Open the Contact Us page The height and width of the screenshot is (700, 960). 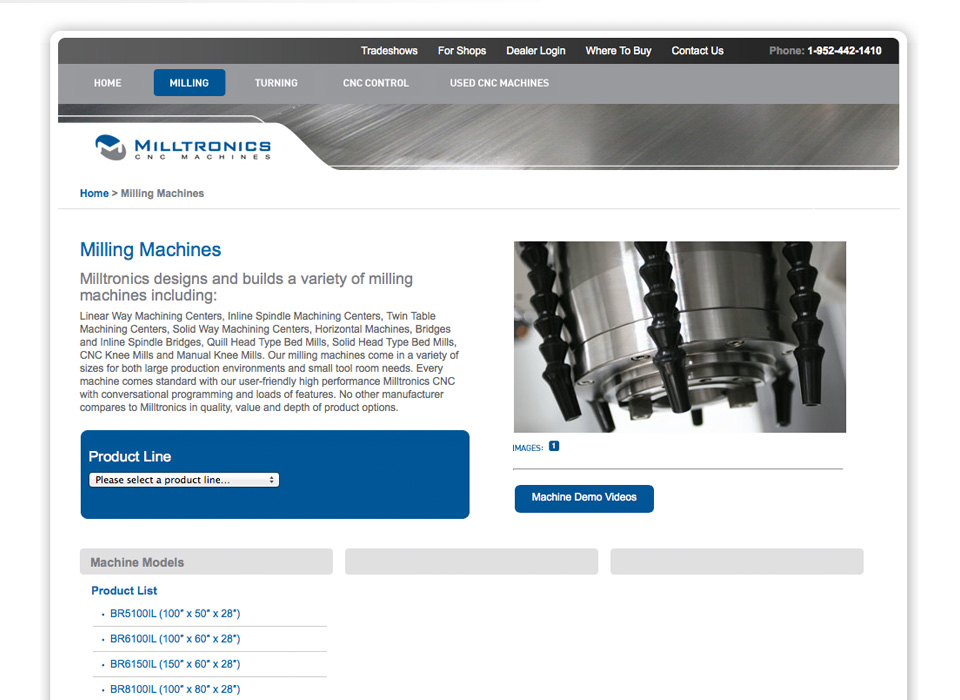click(x=697, y=51)
